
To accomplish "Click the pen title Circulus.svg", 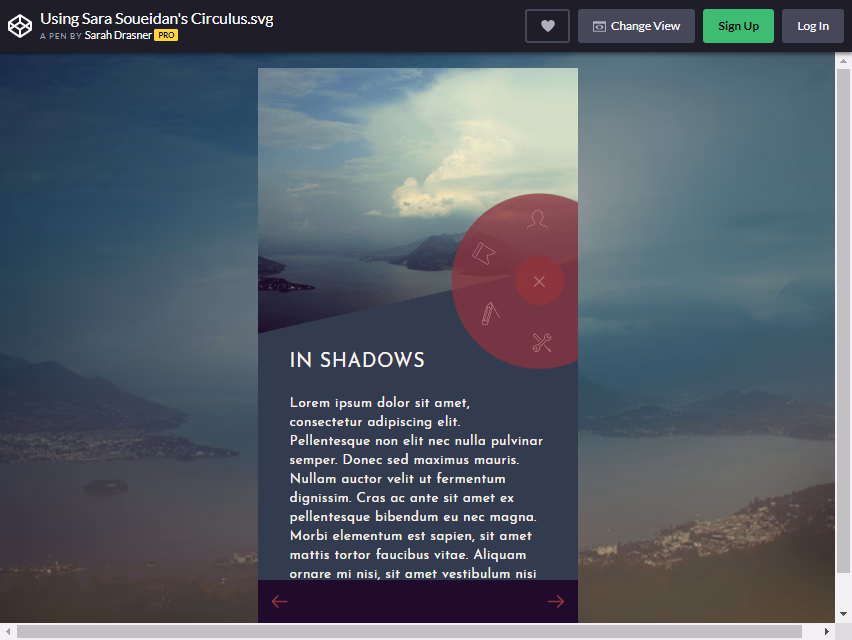I will tap(156, 19).
